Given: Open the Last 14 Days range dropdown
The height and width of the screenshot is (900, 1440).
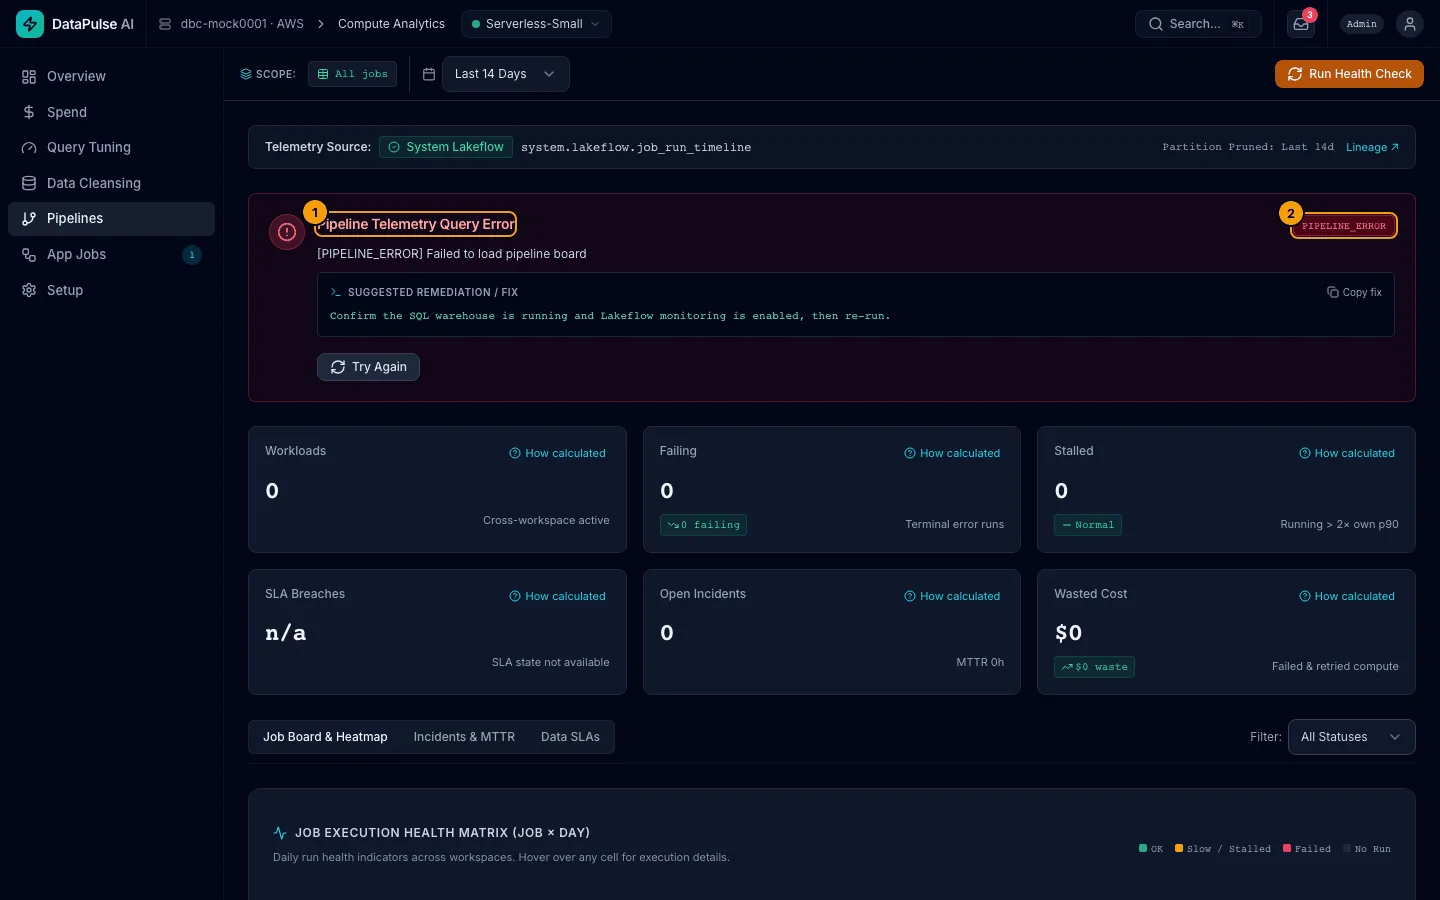Looking at the screenshot, I should tap(505, 74).
